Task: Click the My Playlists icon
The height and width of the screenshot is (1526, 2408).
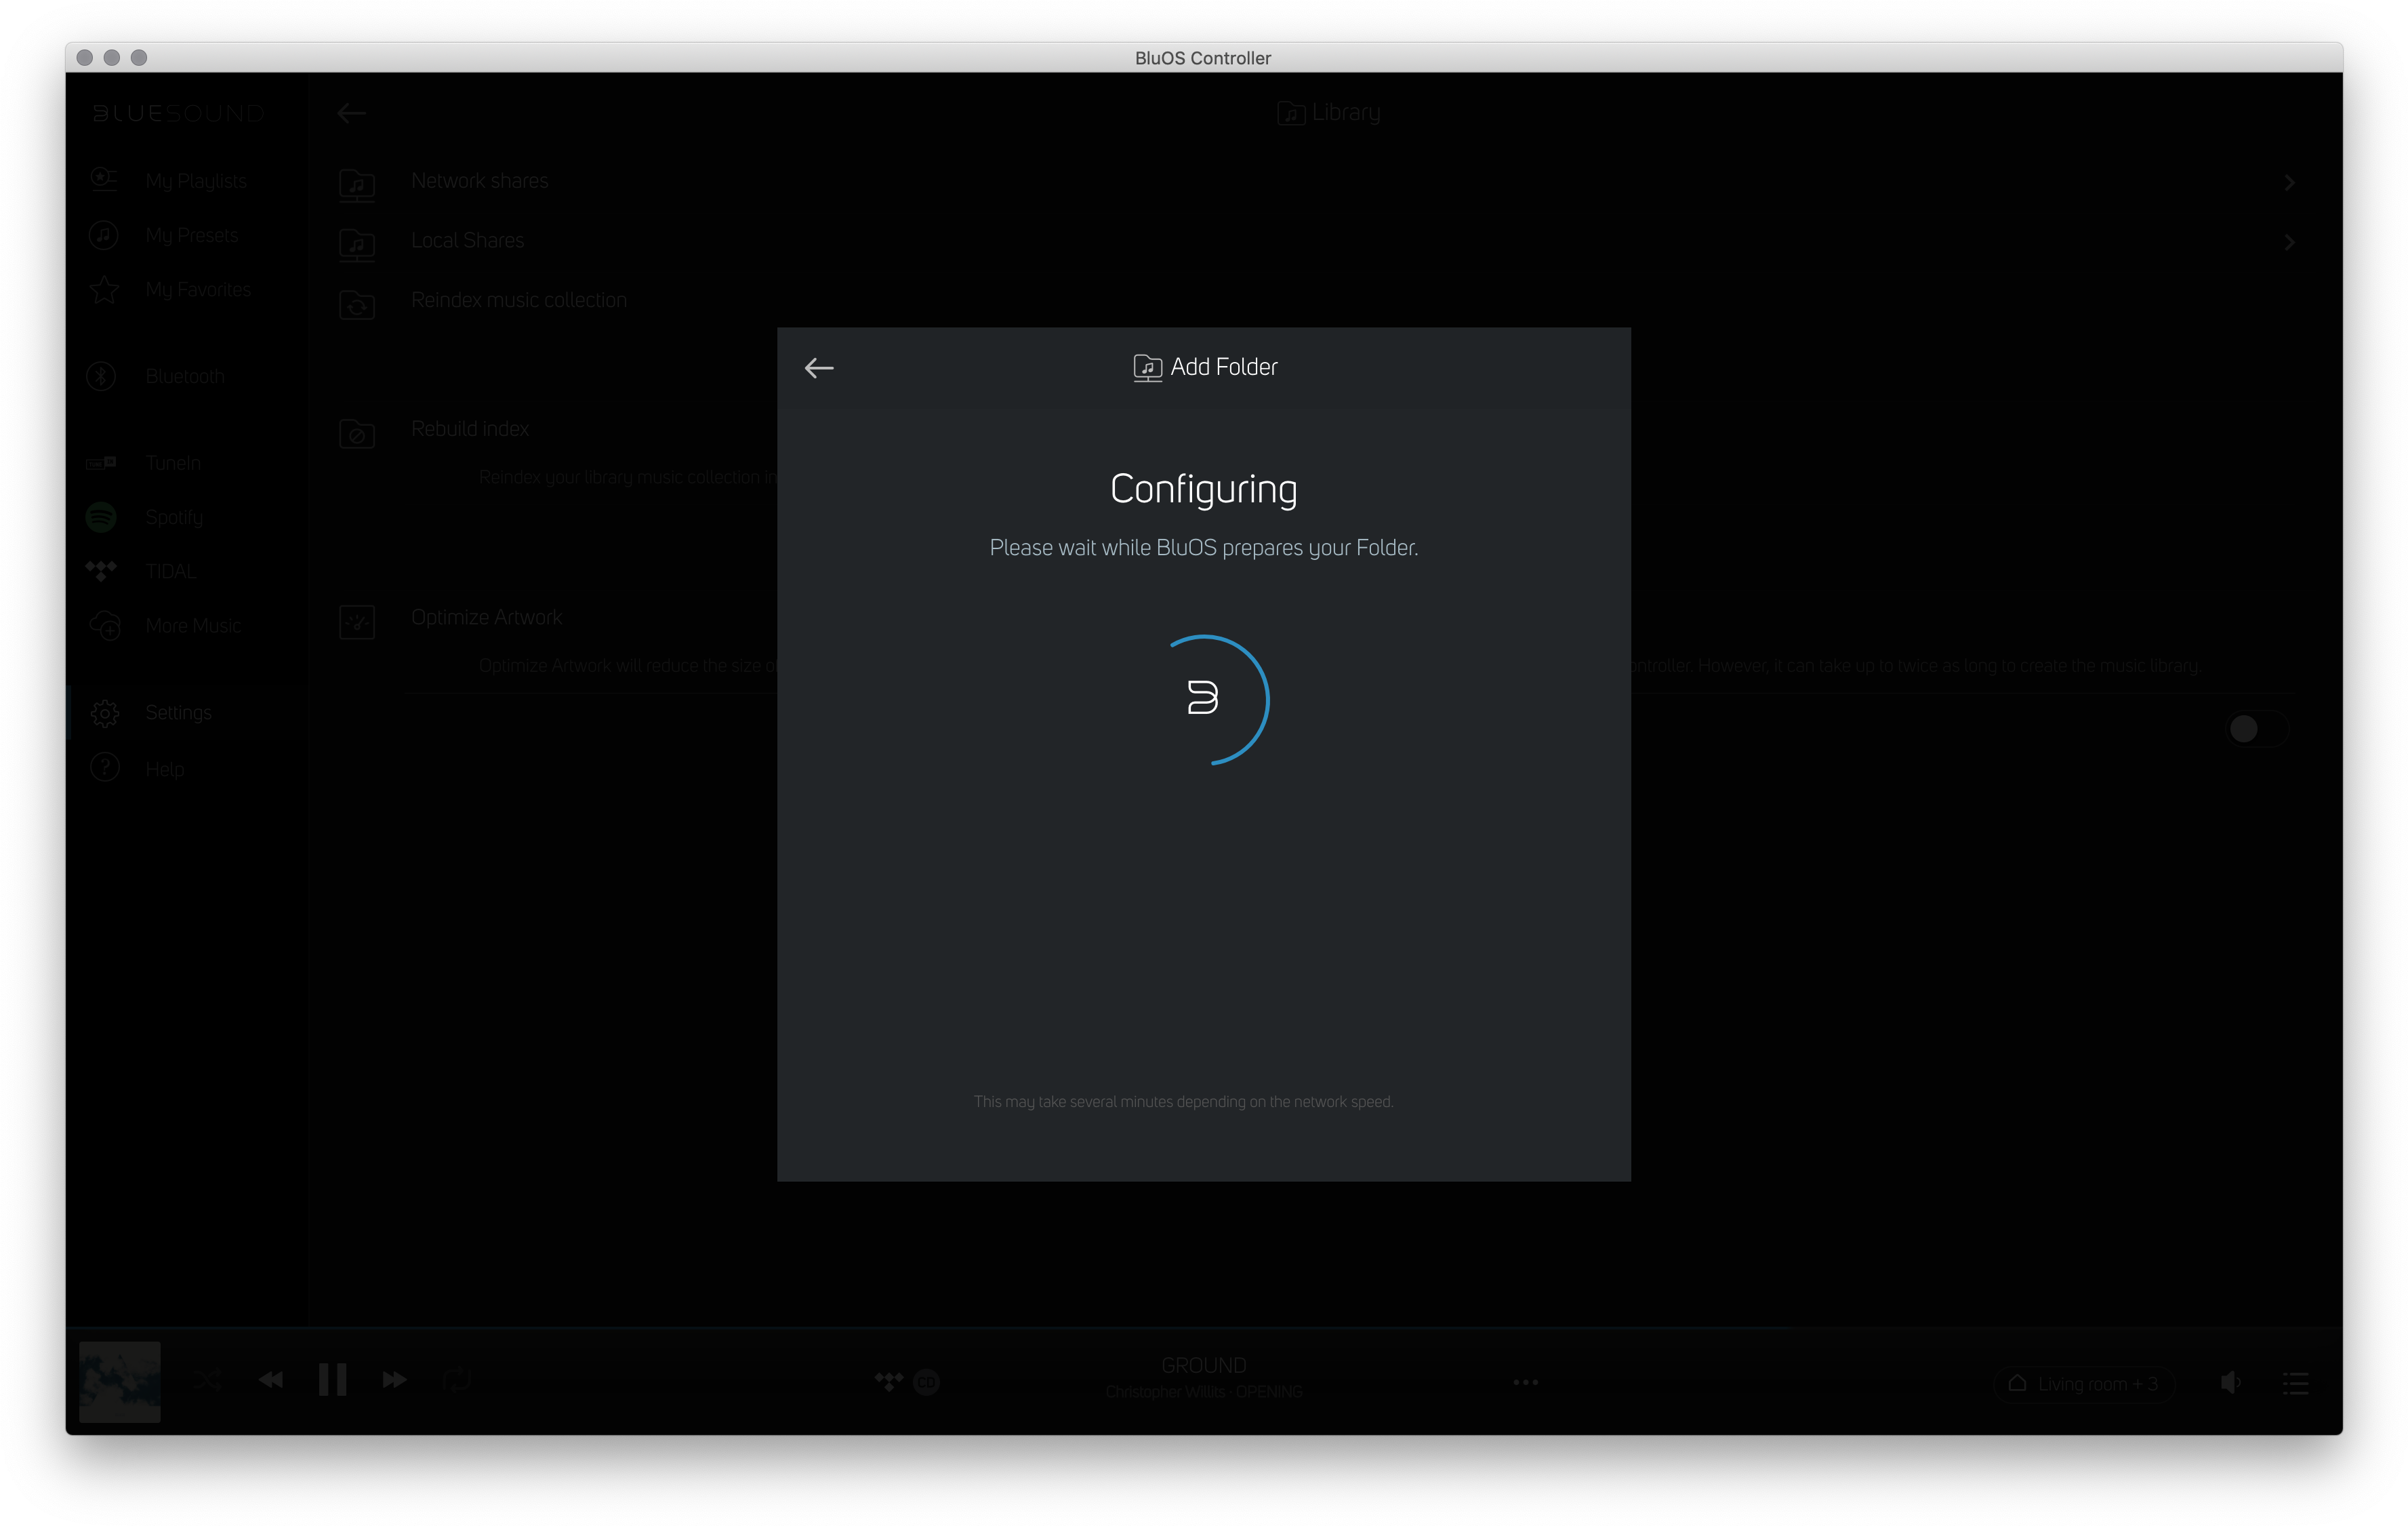Action: pos(103,179)
